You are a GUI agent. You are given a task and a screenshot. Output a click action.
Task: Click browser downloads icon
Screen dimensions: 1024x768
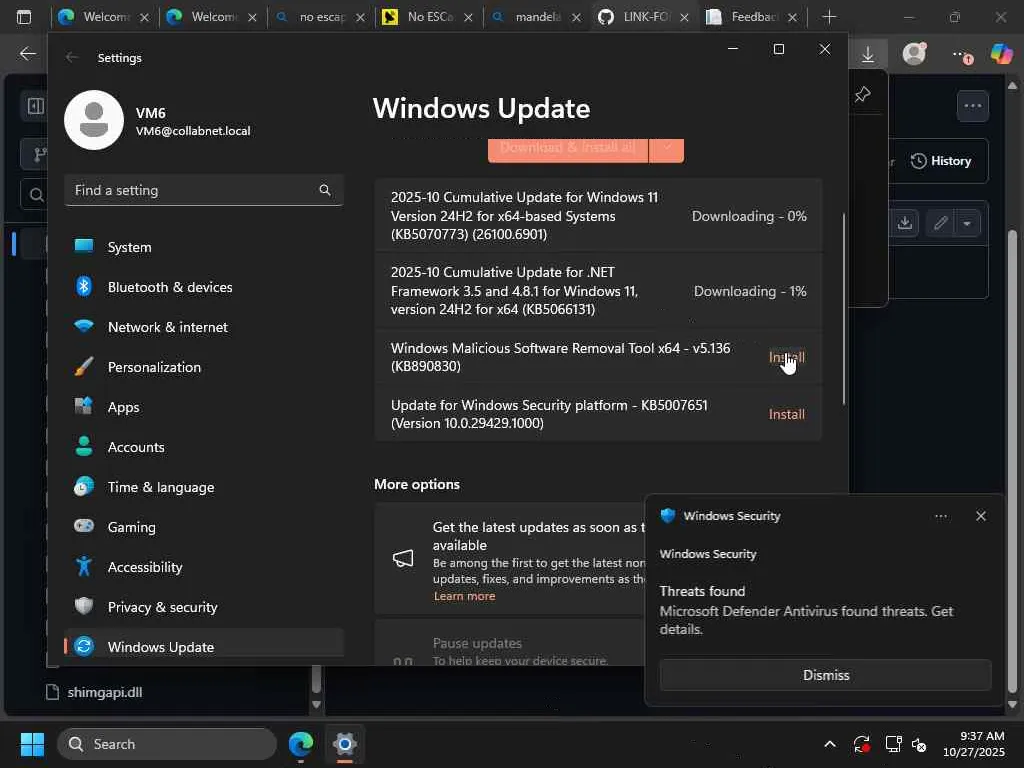click(x=867, y=55)
